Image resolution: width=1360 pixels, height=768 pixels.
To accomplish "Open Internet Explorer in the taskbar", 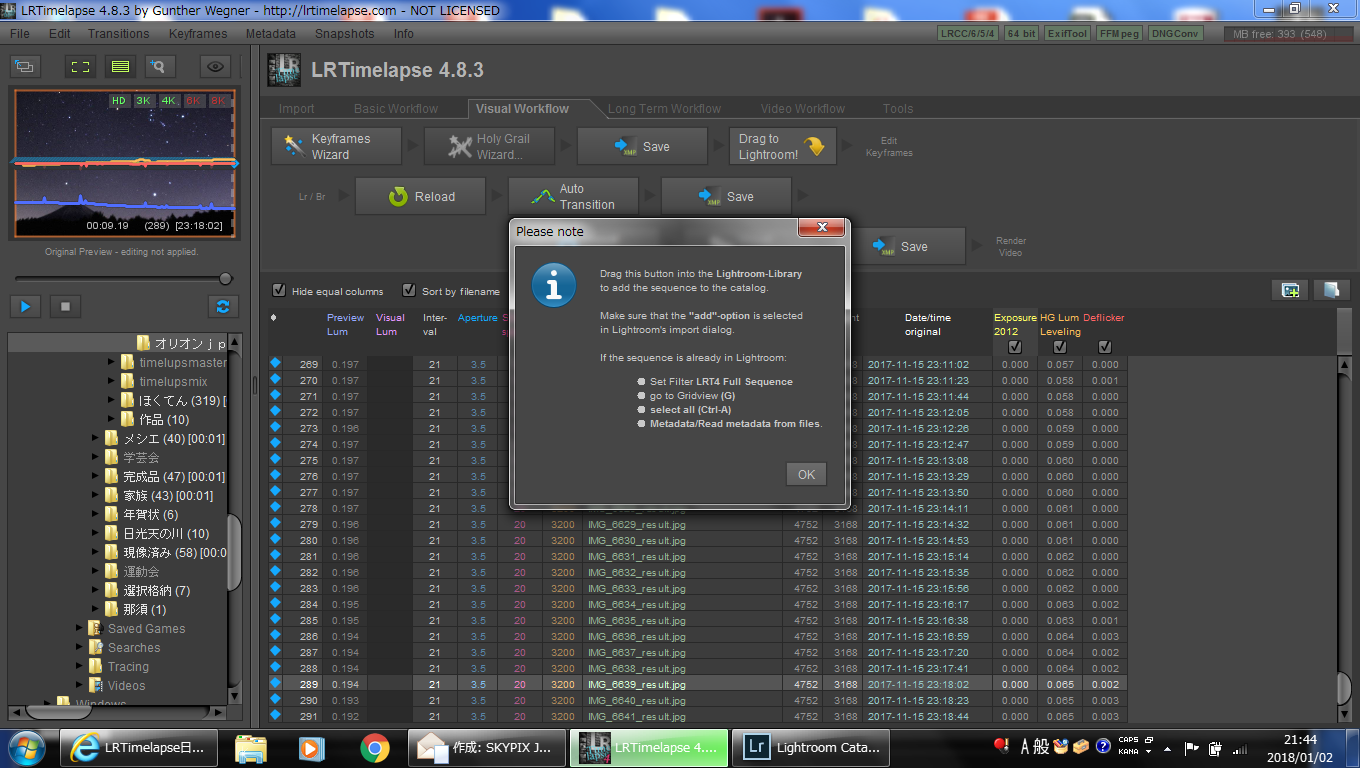I will pyautogui.click(x=139, y=747).
